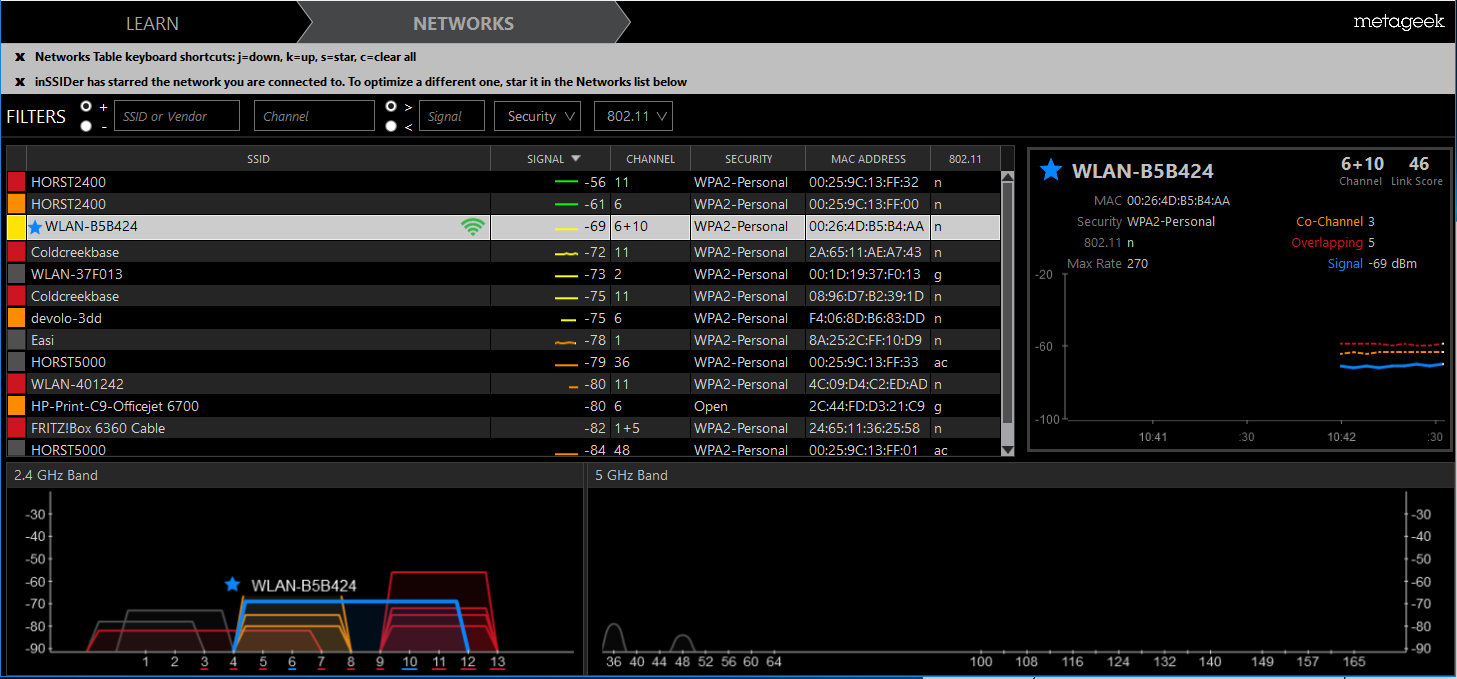Select the HP-Print-C9-Officejet 6700 row

503,406
